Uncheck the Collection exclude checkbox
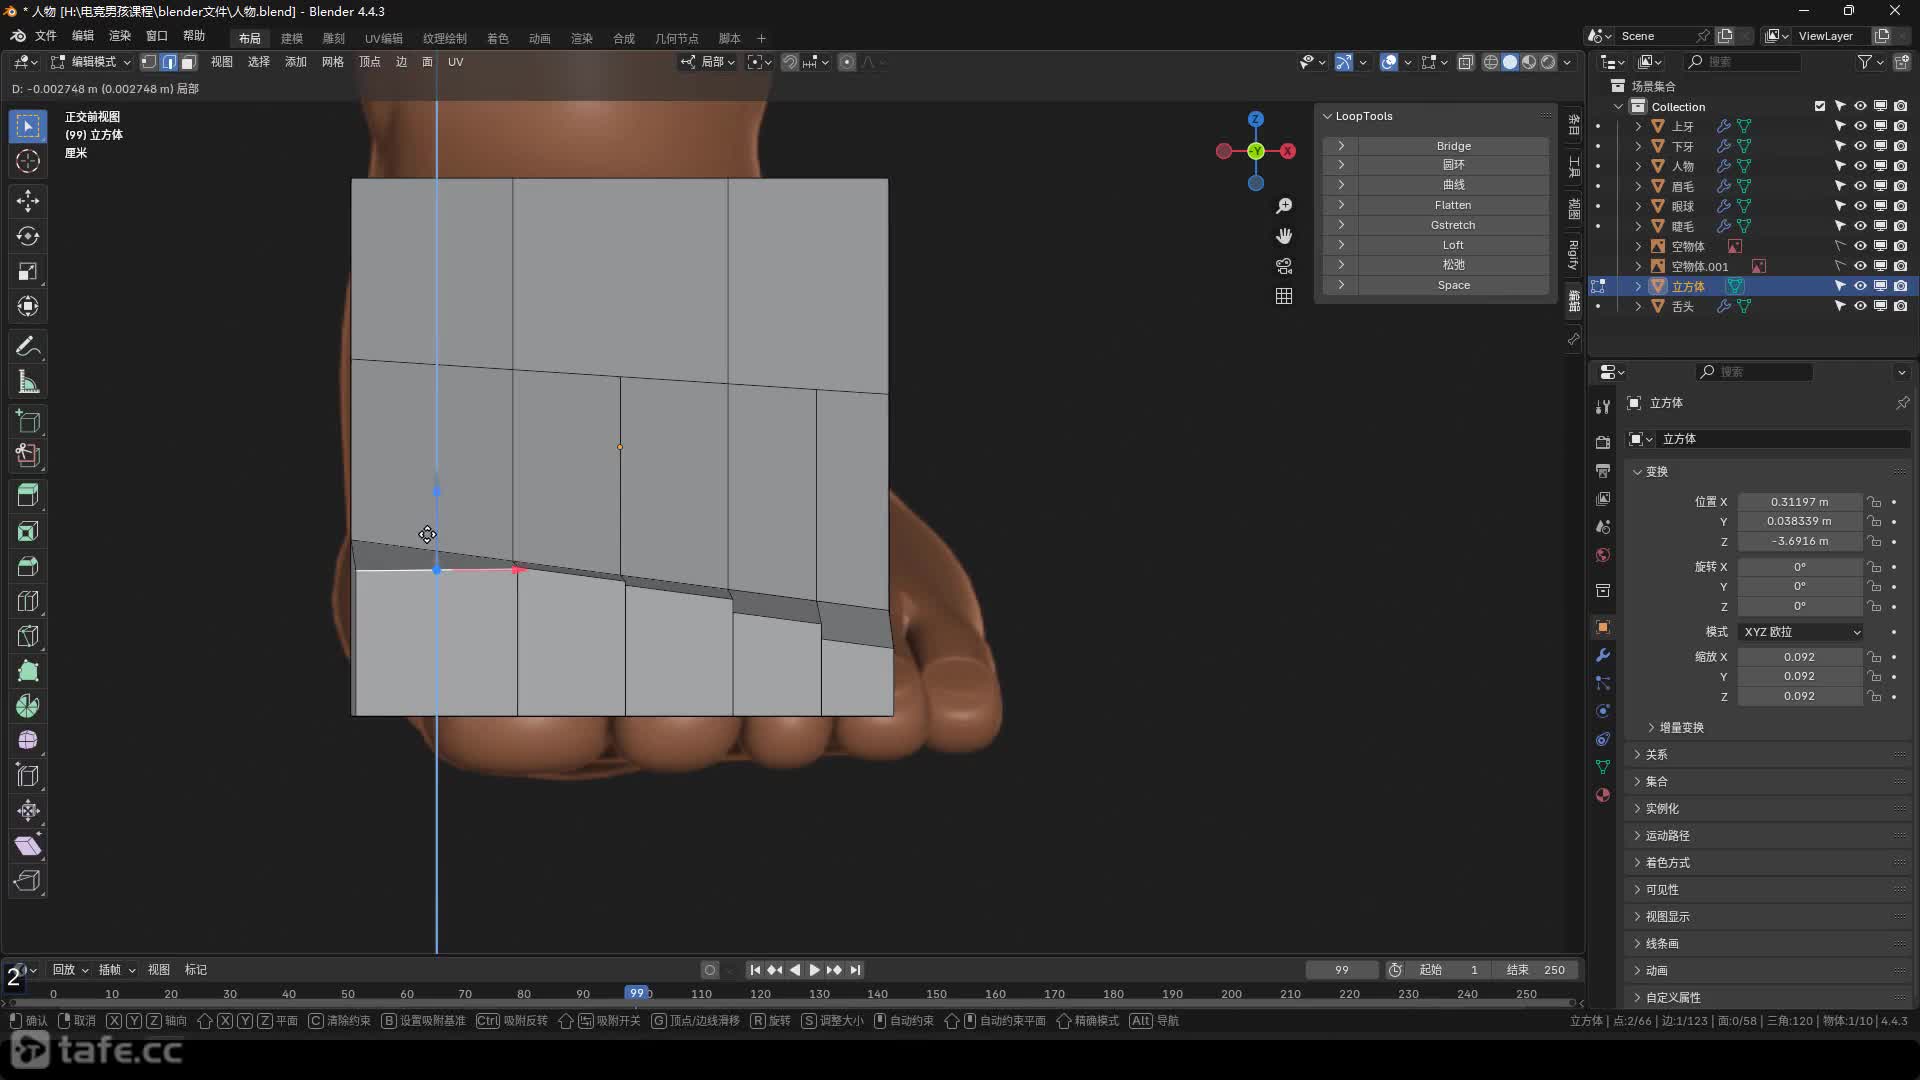Screen dimensions: 1920x1080 tap(1820, 106)
